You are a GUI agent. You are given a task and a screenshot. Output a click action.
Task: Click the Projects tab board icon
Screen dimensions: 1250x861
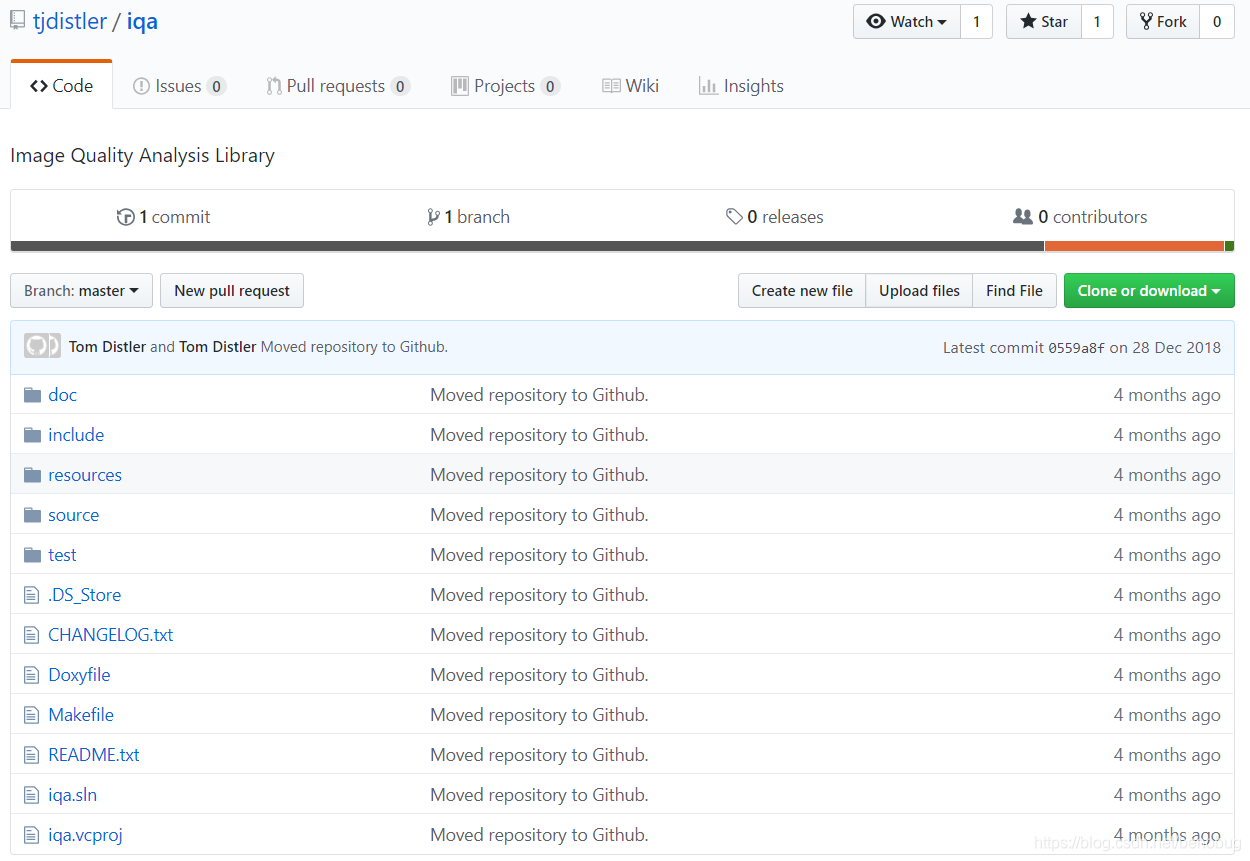click(x=460, y=86)
